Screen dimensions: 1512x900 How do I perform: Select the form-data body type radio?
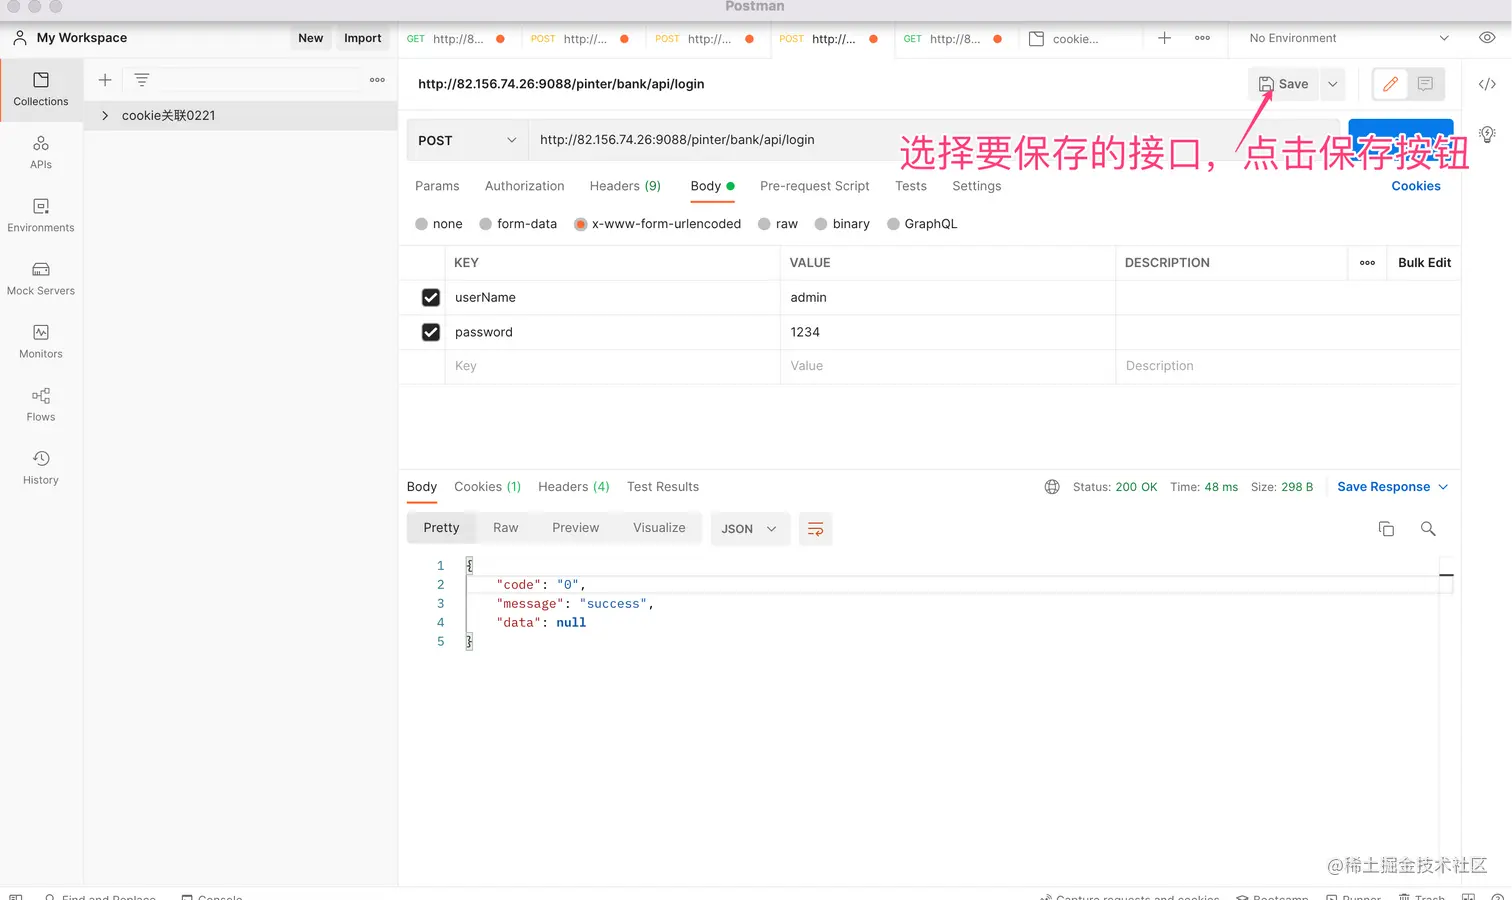[x=486, y=224]
